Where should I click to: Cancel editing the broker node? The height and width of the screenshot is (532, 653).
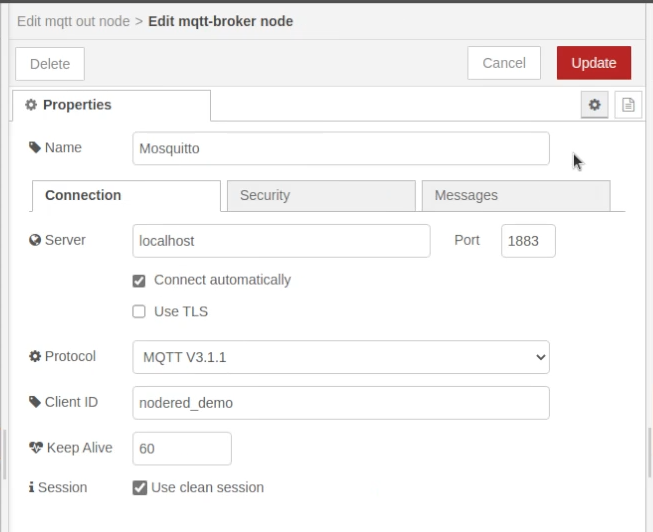point(503,63)
